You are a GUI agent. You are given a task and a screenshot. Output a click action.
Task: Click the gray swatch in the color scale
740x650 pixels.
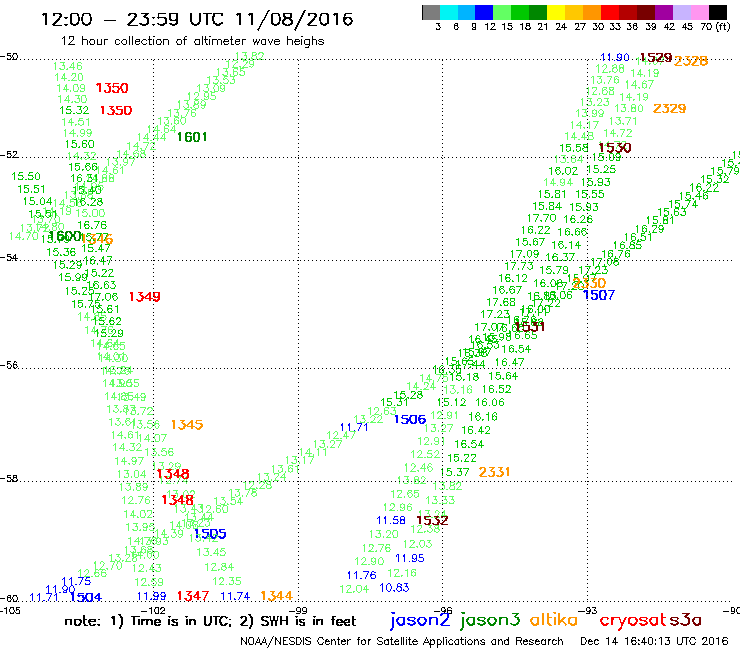point(431,12)
